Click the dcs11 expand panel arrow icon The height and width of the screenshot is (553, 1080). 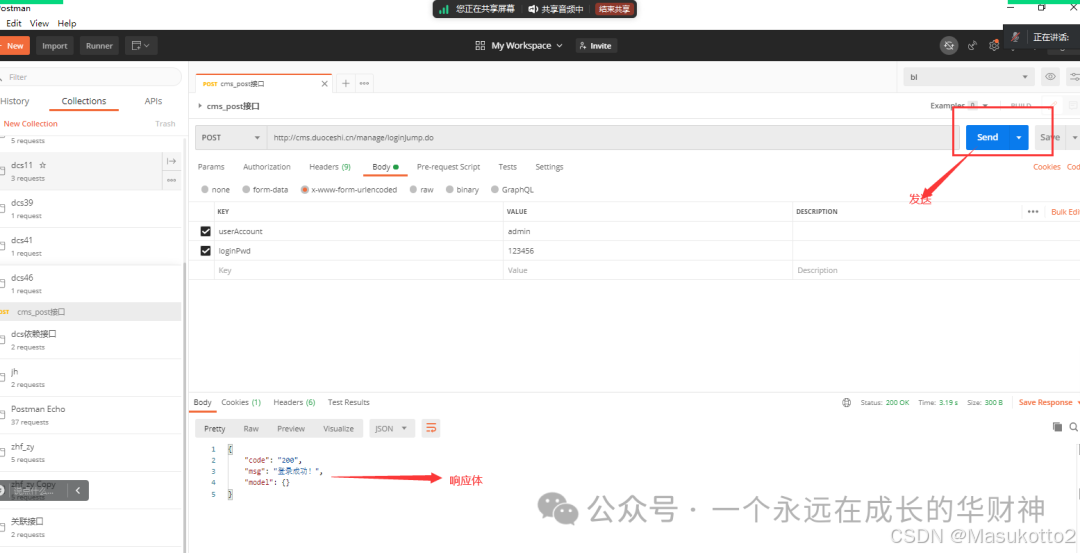pos(172,161)
